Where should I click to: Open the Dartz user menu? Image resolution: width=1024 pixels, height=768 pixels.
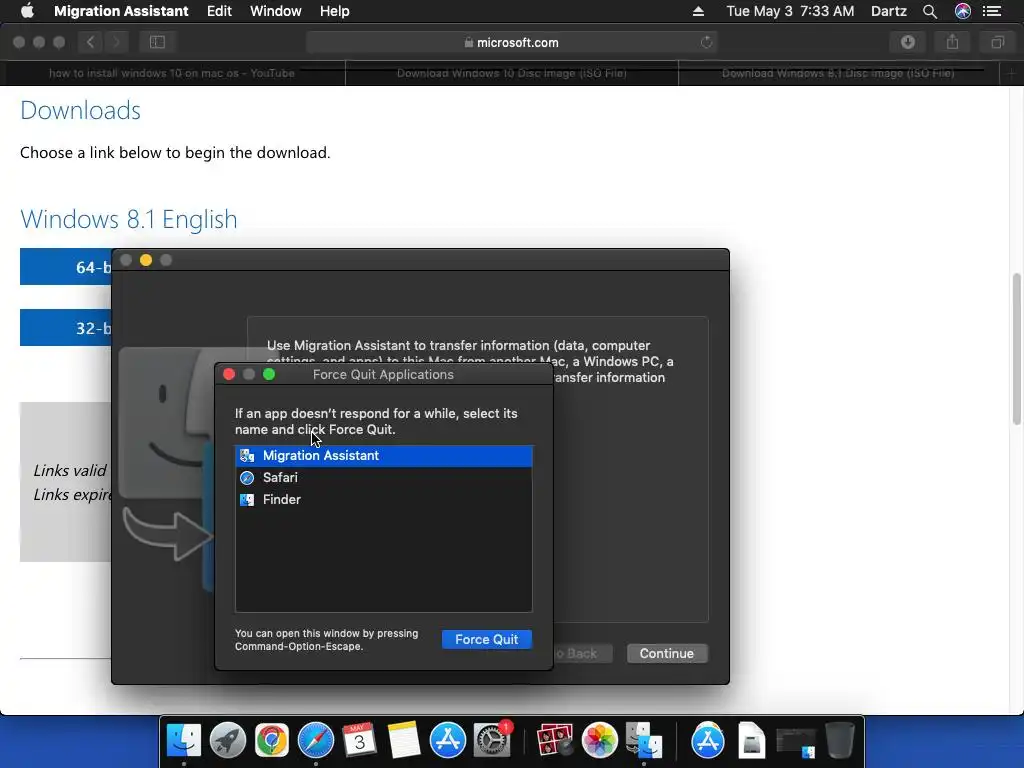(889, 11)
